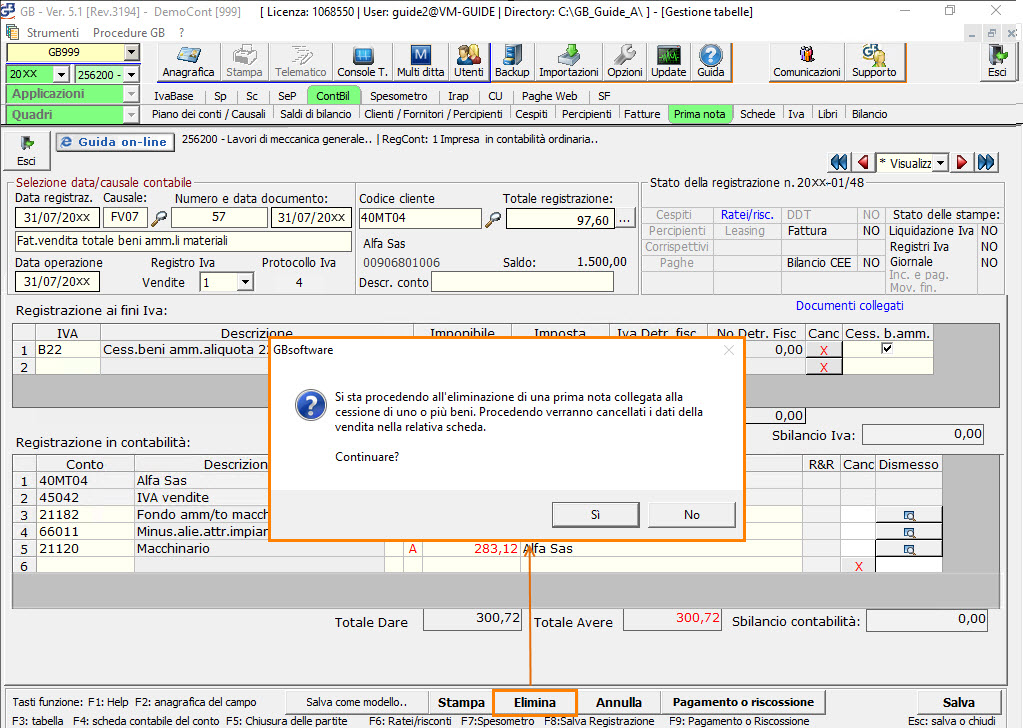Click red X Canc on accounting row 6

(x=858, y=566)
